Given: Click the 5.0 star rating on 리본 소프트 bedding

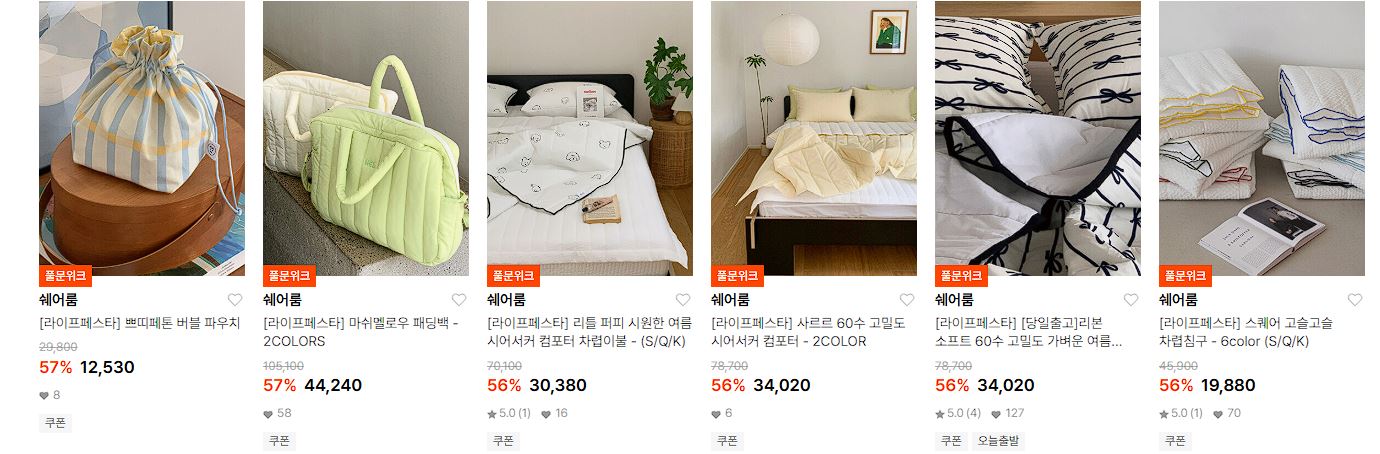Looking at the screenshot, I should pos(958,413).
